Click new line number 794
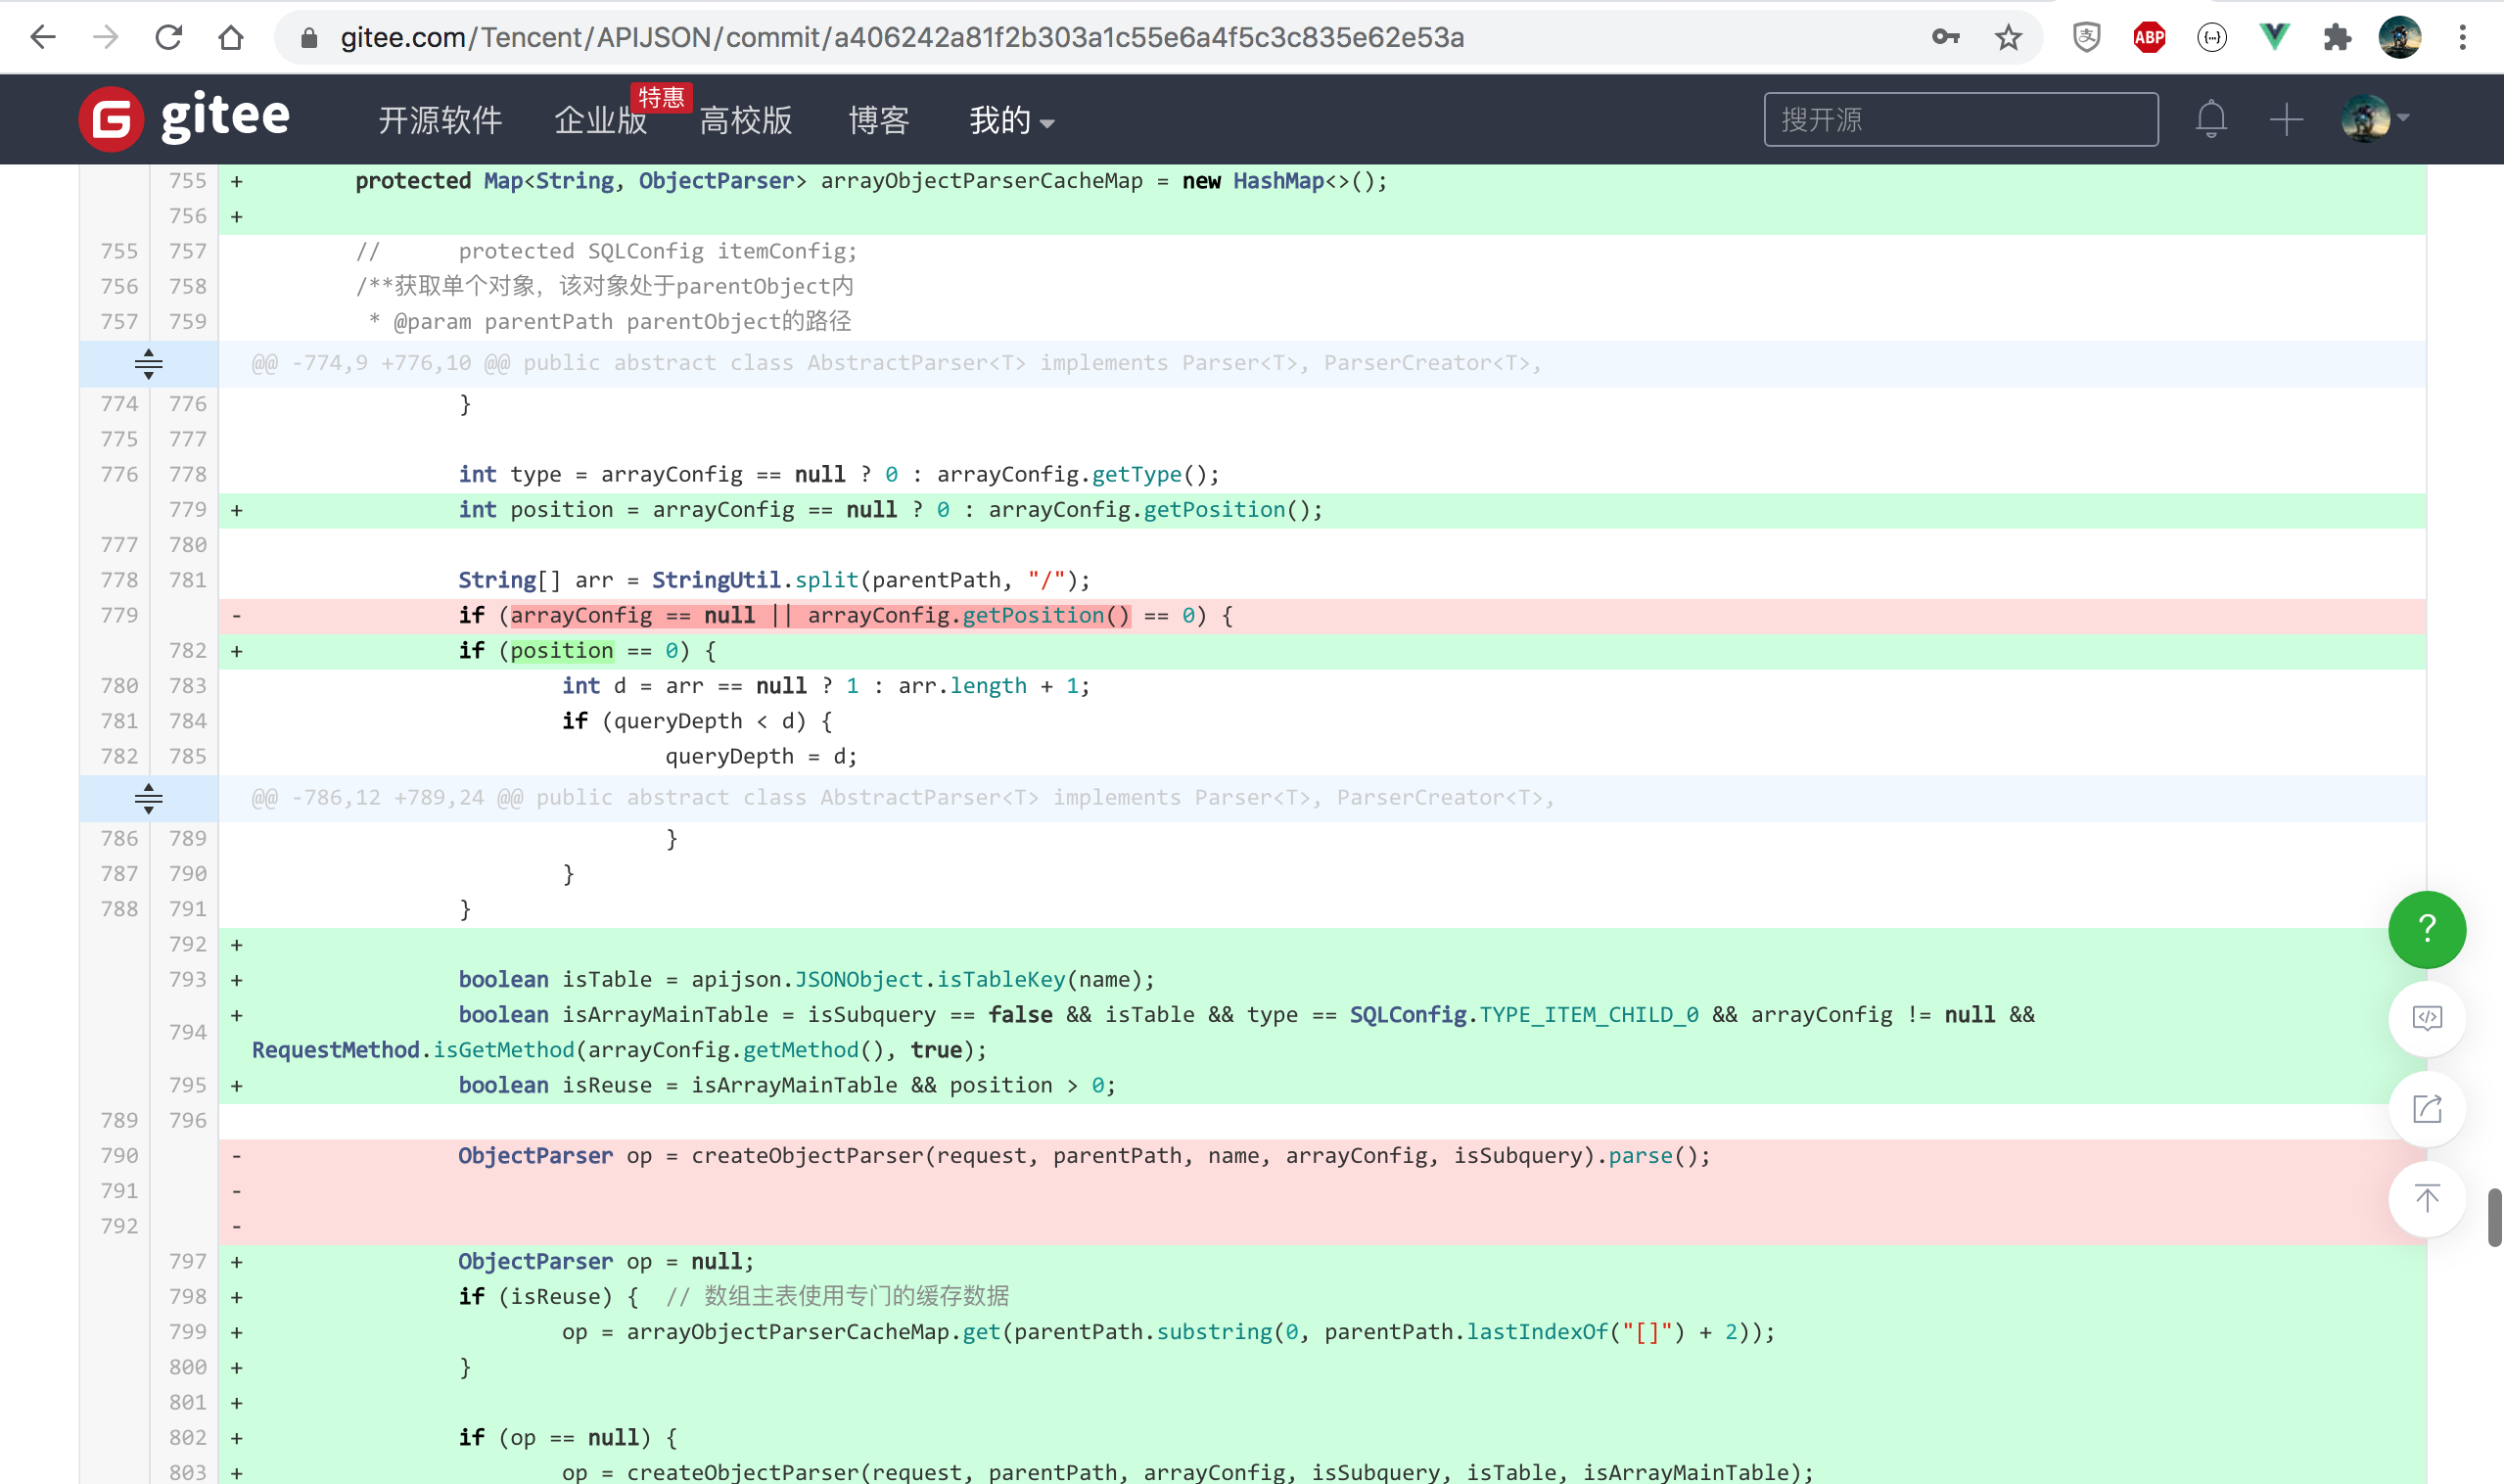This screenshot has height=1484, width=2504. [187, 1031]
